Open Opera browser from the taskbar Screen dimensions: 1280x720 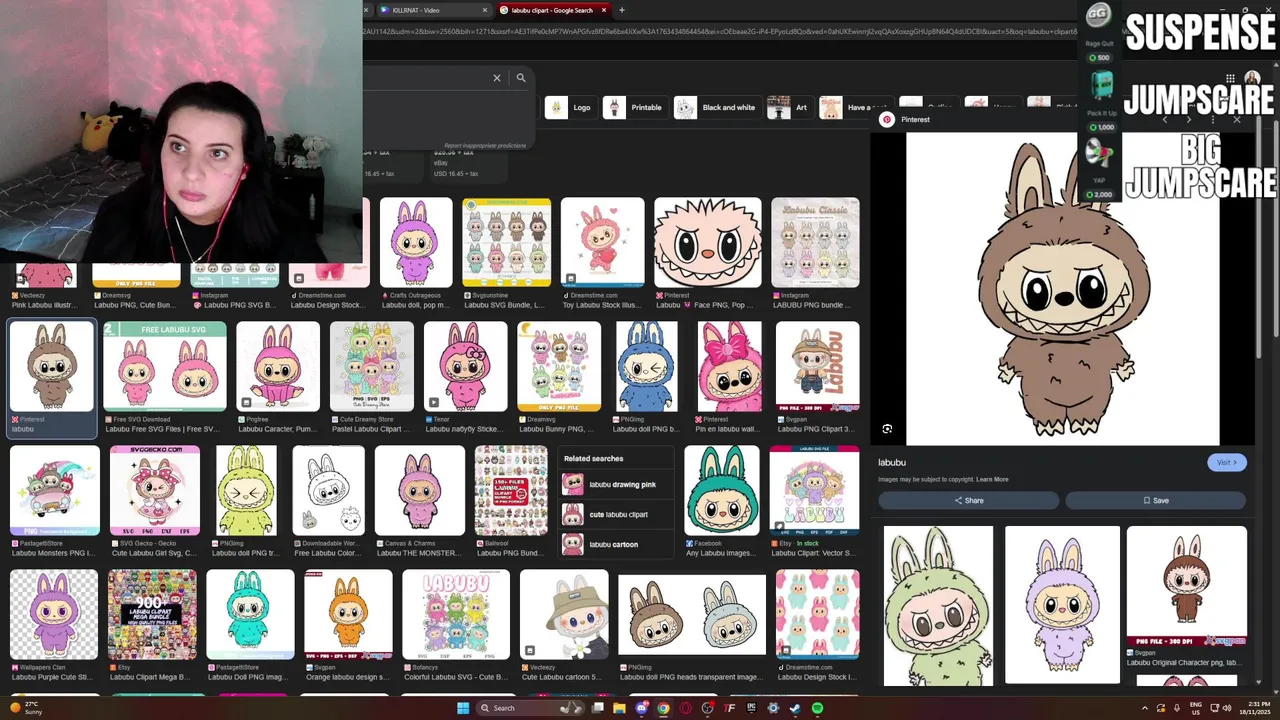point(685,708)
